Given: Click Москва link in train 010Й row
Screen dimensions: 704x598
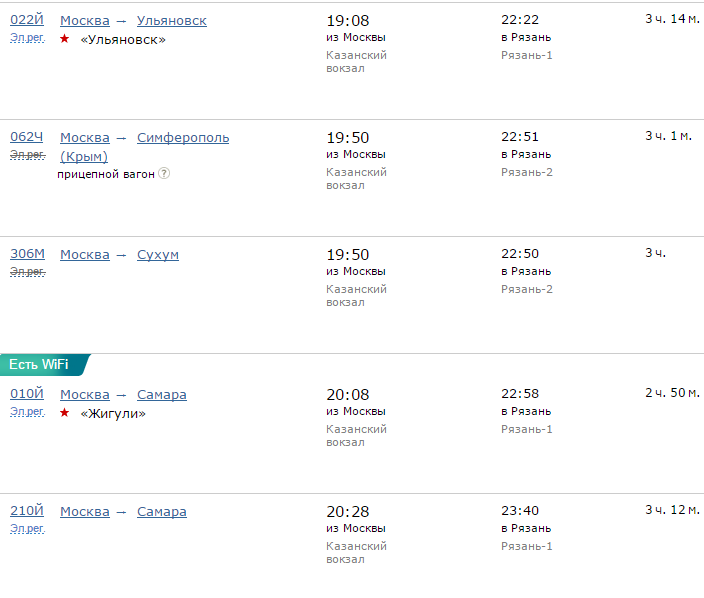Looking at the screenshot, I should click(85, 394).
